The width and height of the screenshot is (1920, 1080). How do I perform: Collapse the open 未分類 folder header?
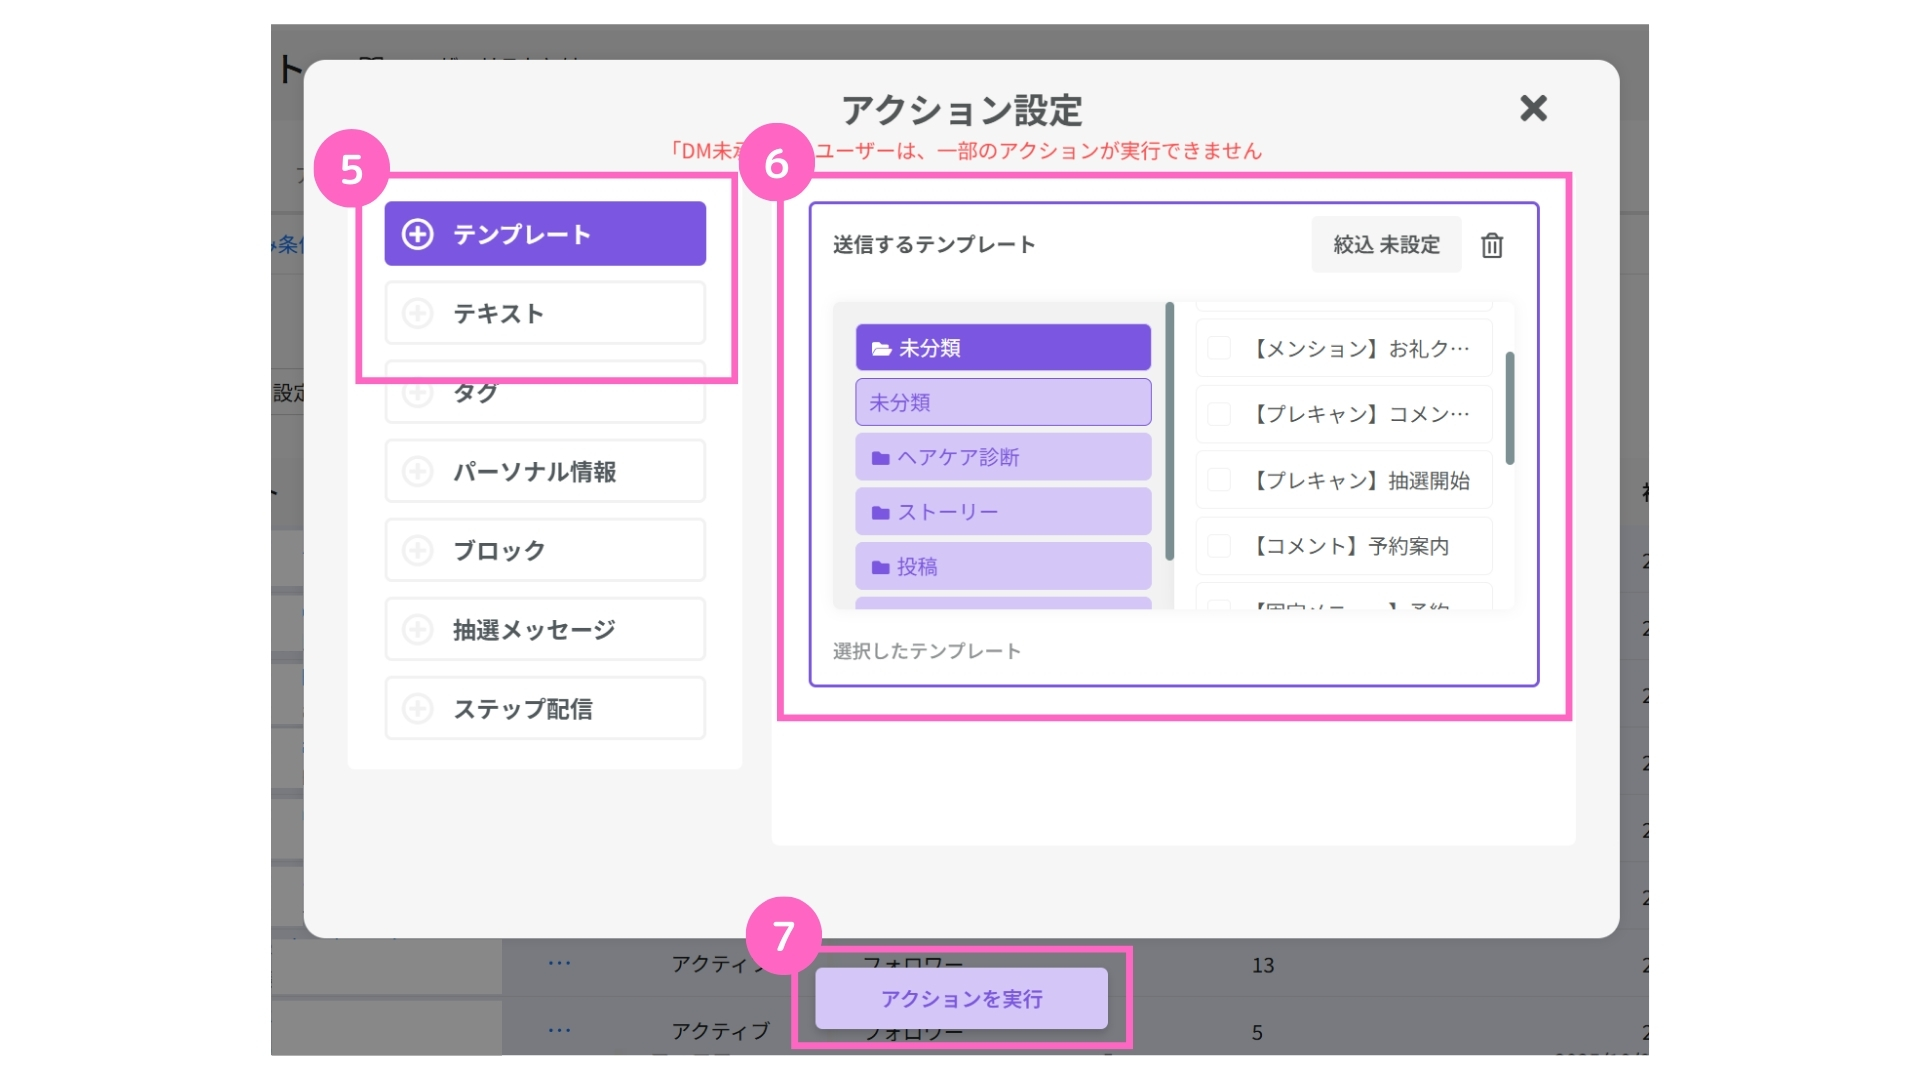coord(1002,348)
